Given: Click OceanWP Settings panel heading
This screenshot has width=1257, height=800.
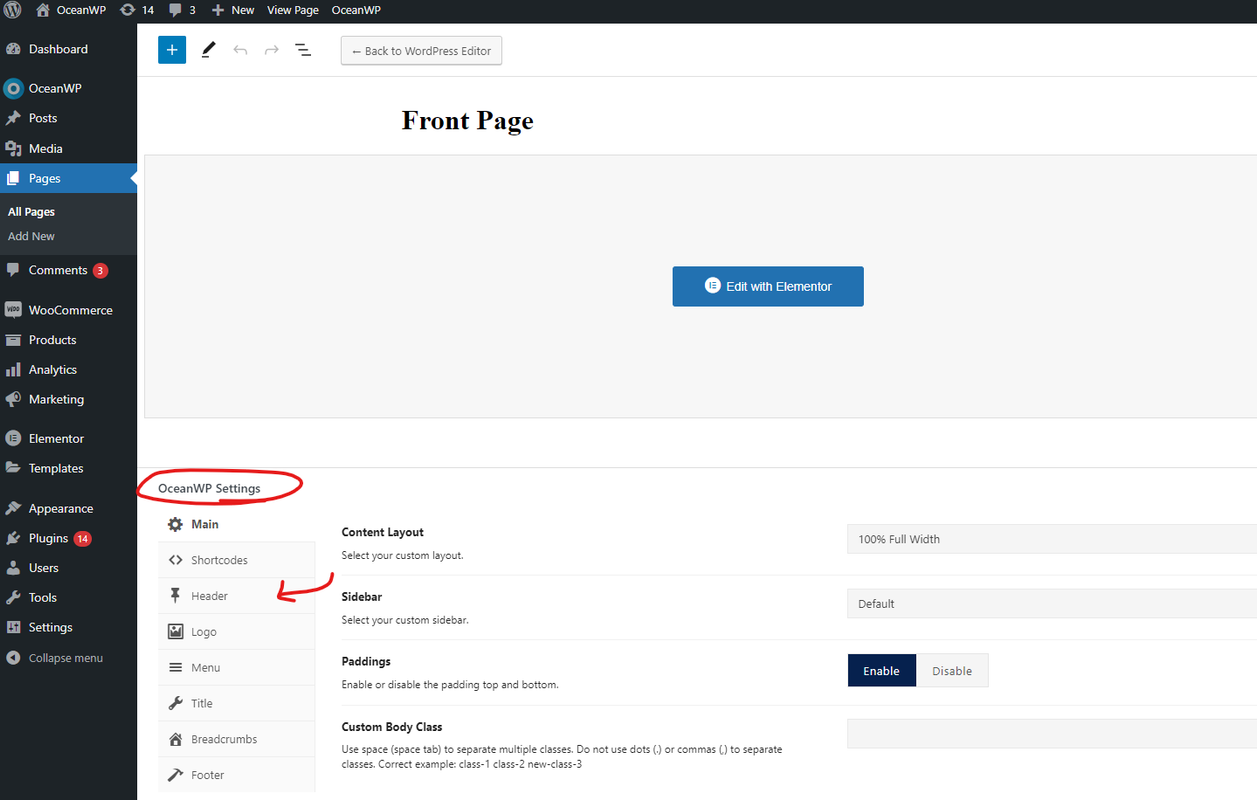Looking at the screenshot, I should point(209,488).
